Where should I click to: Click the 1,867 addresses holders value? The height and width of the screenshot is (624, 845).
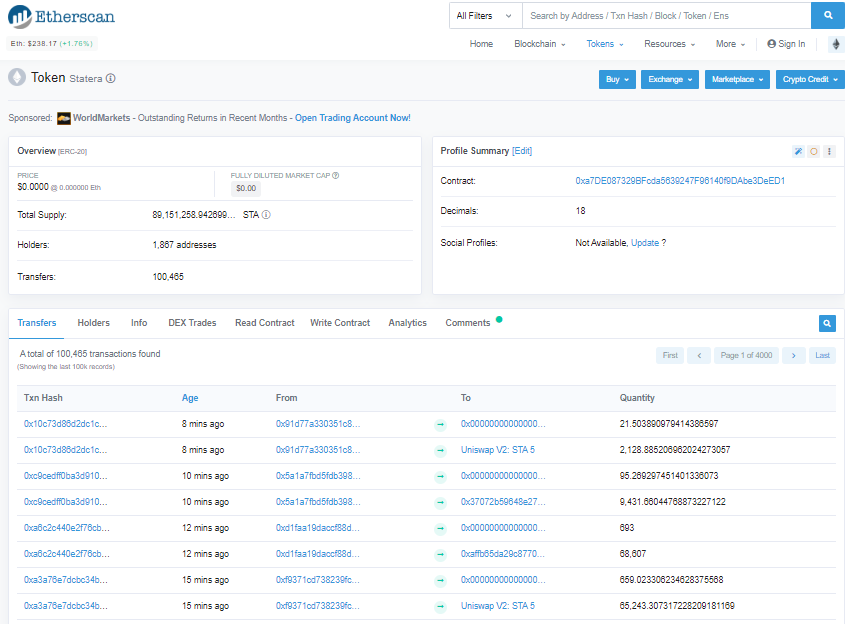[184, 245]
